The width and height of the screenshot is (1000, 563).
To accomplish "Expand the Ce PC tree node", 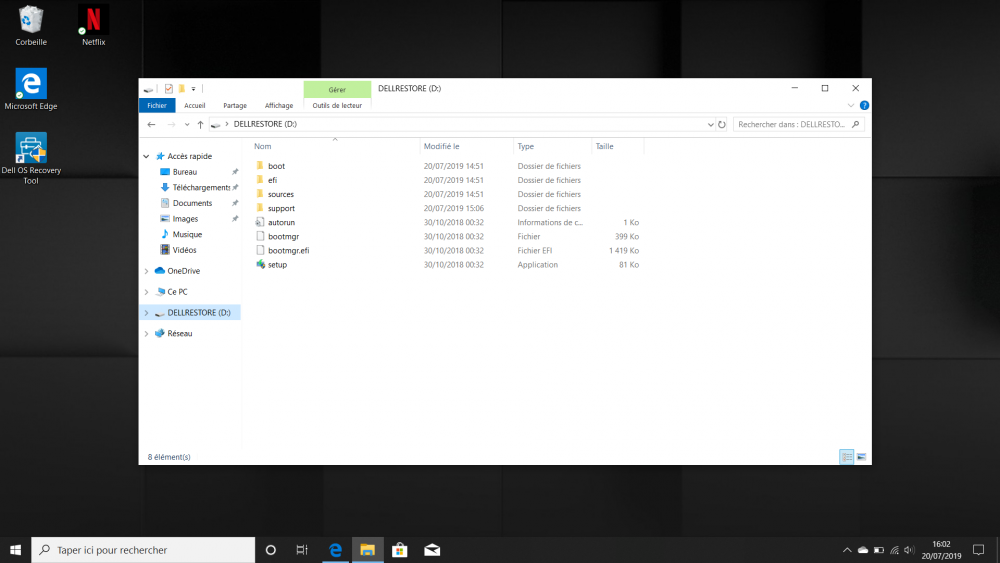I will 147,292.
